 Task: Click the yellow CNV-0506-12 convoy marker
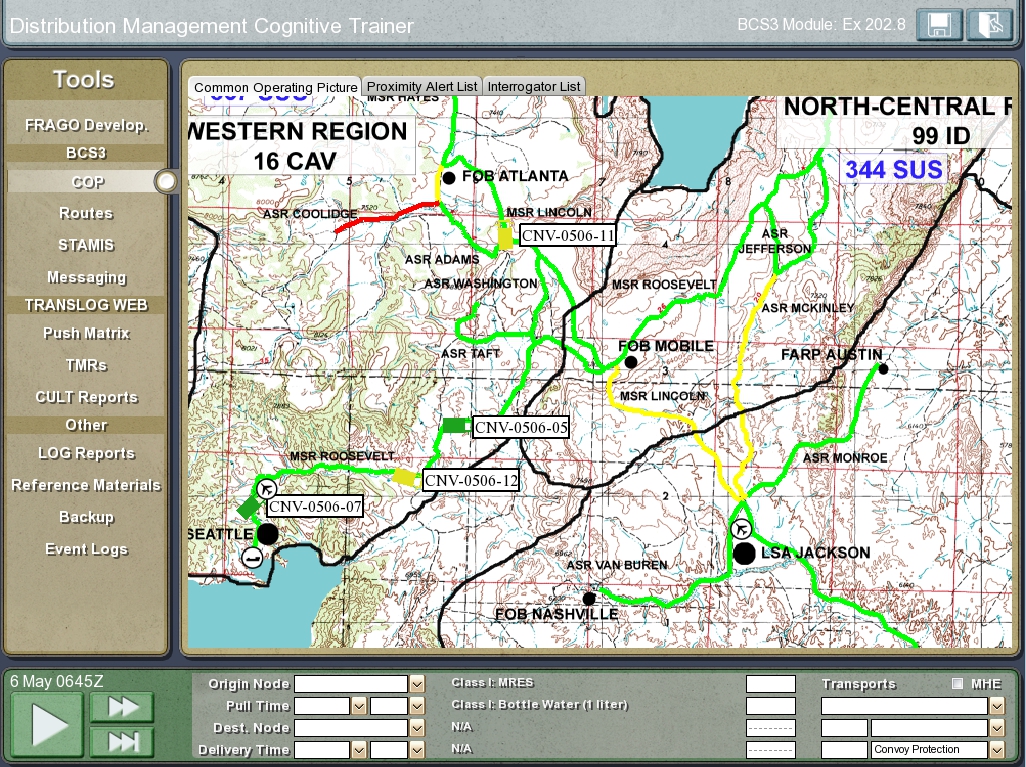pyautogui.click(x=405, y=478)
